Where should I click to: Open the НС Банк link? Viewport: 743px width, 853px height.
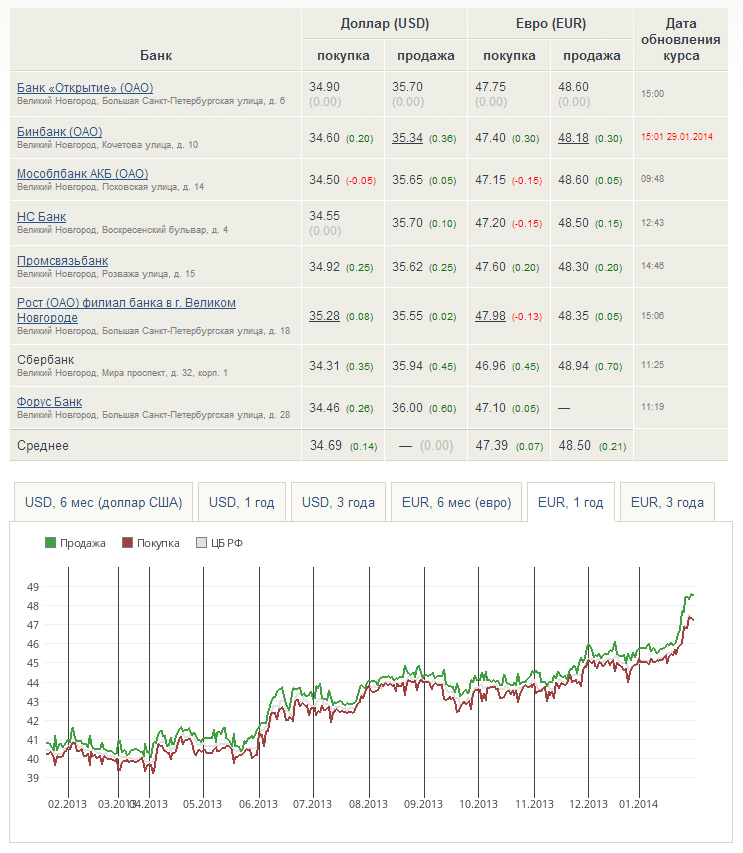tap(41, 217)
